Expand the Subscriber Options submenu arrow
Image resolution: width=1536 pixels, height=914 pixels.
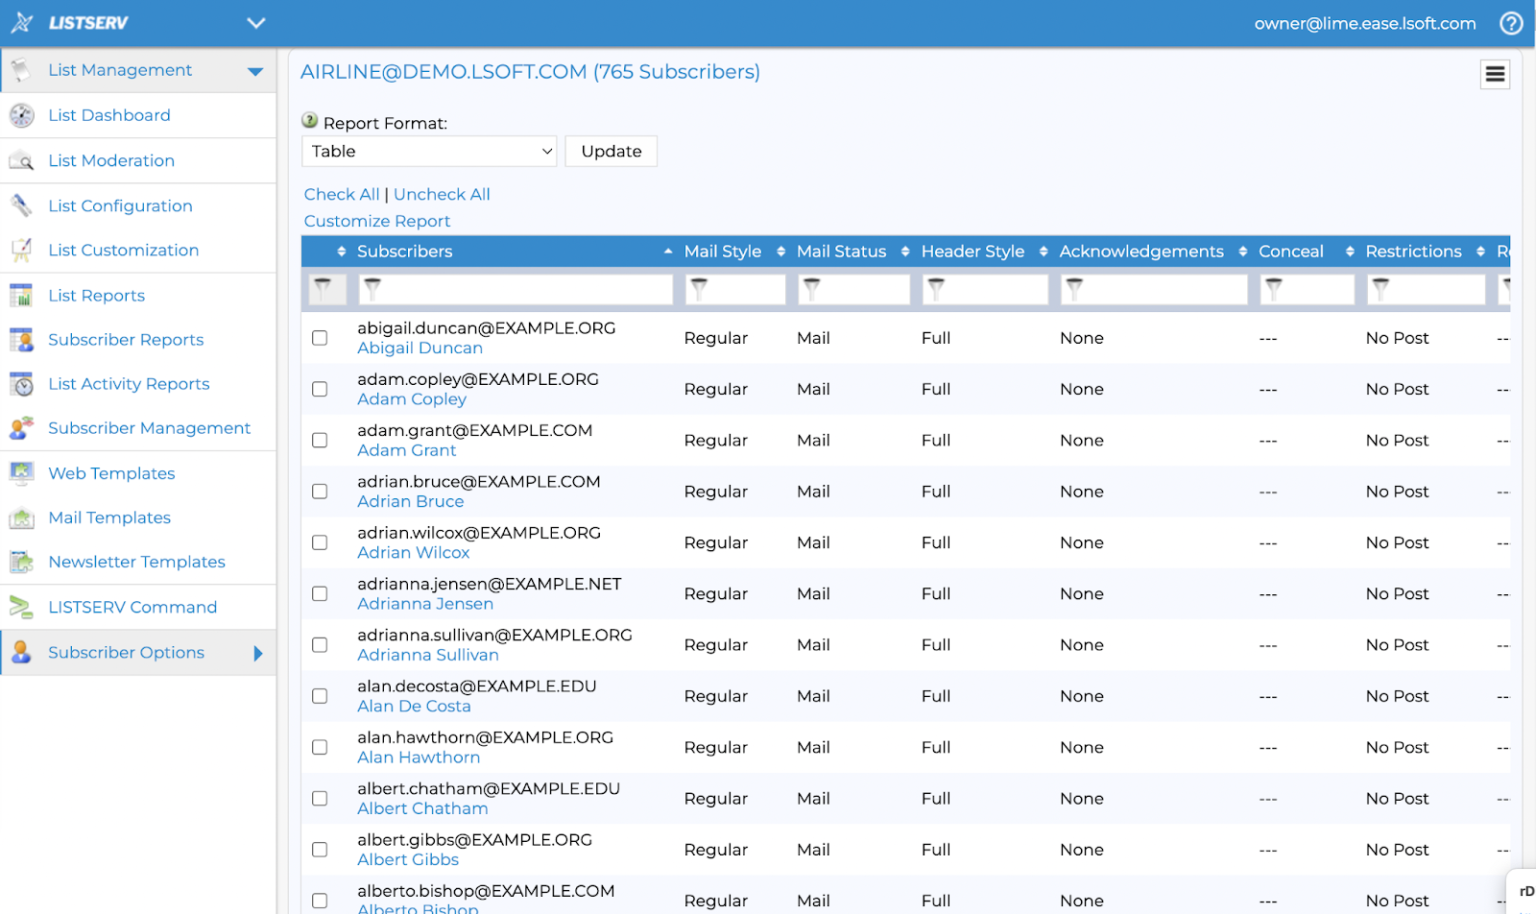click(x=258, y=652)
